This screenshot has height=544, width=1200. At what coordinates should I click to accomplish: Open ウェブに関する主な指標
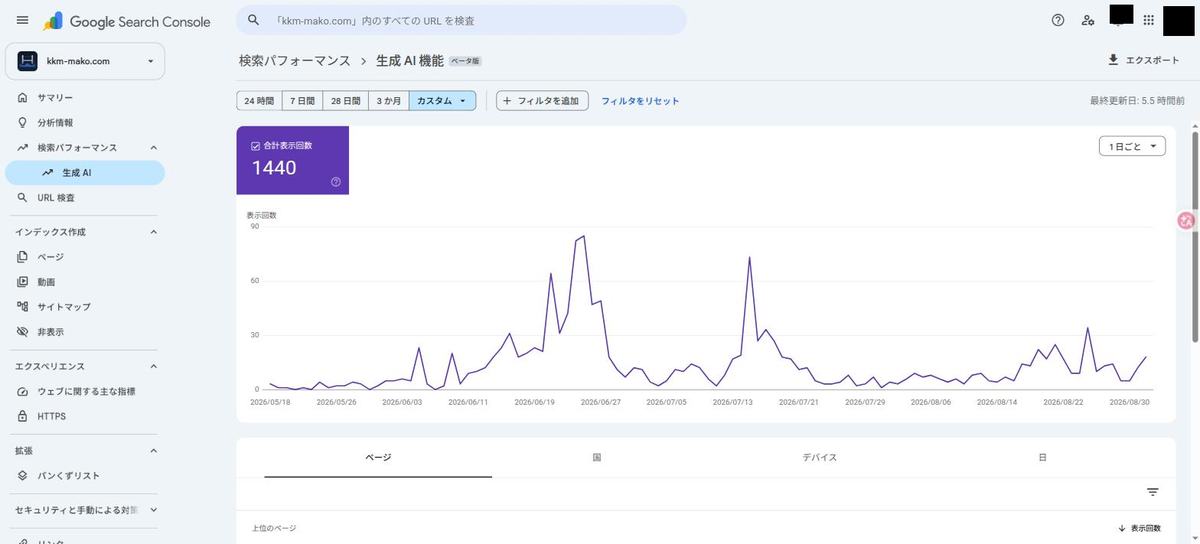pyautogui.click(x=85, y=391)
